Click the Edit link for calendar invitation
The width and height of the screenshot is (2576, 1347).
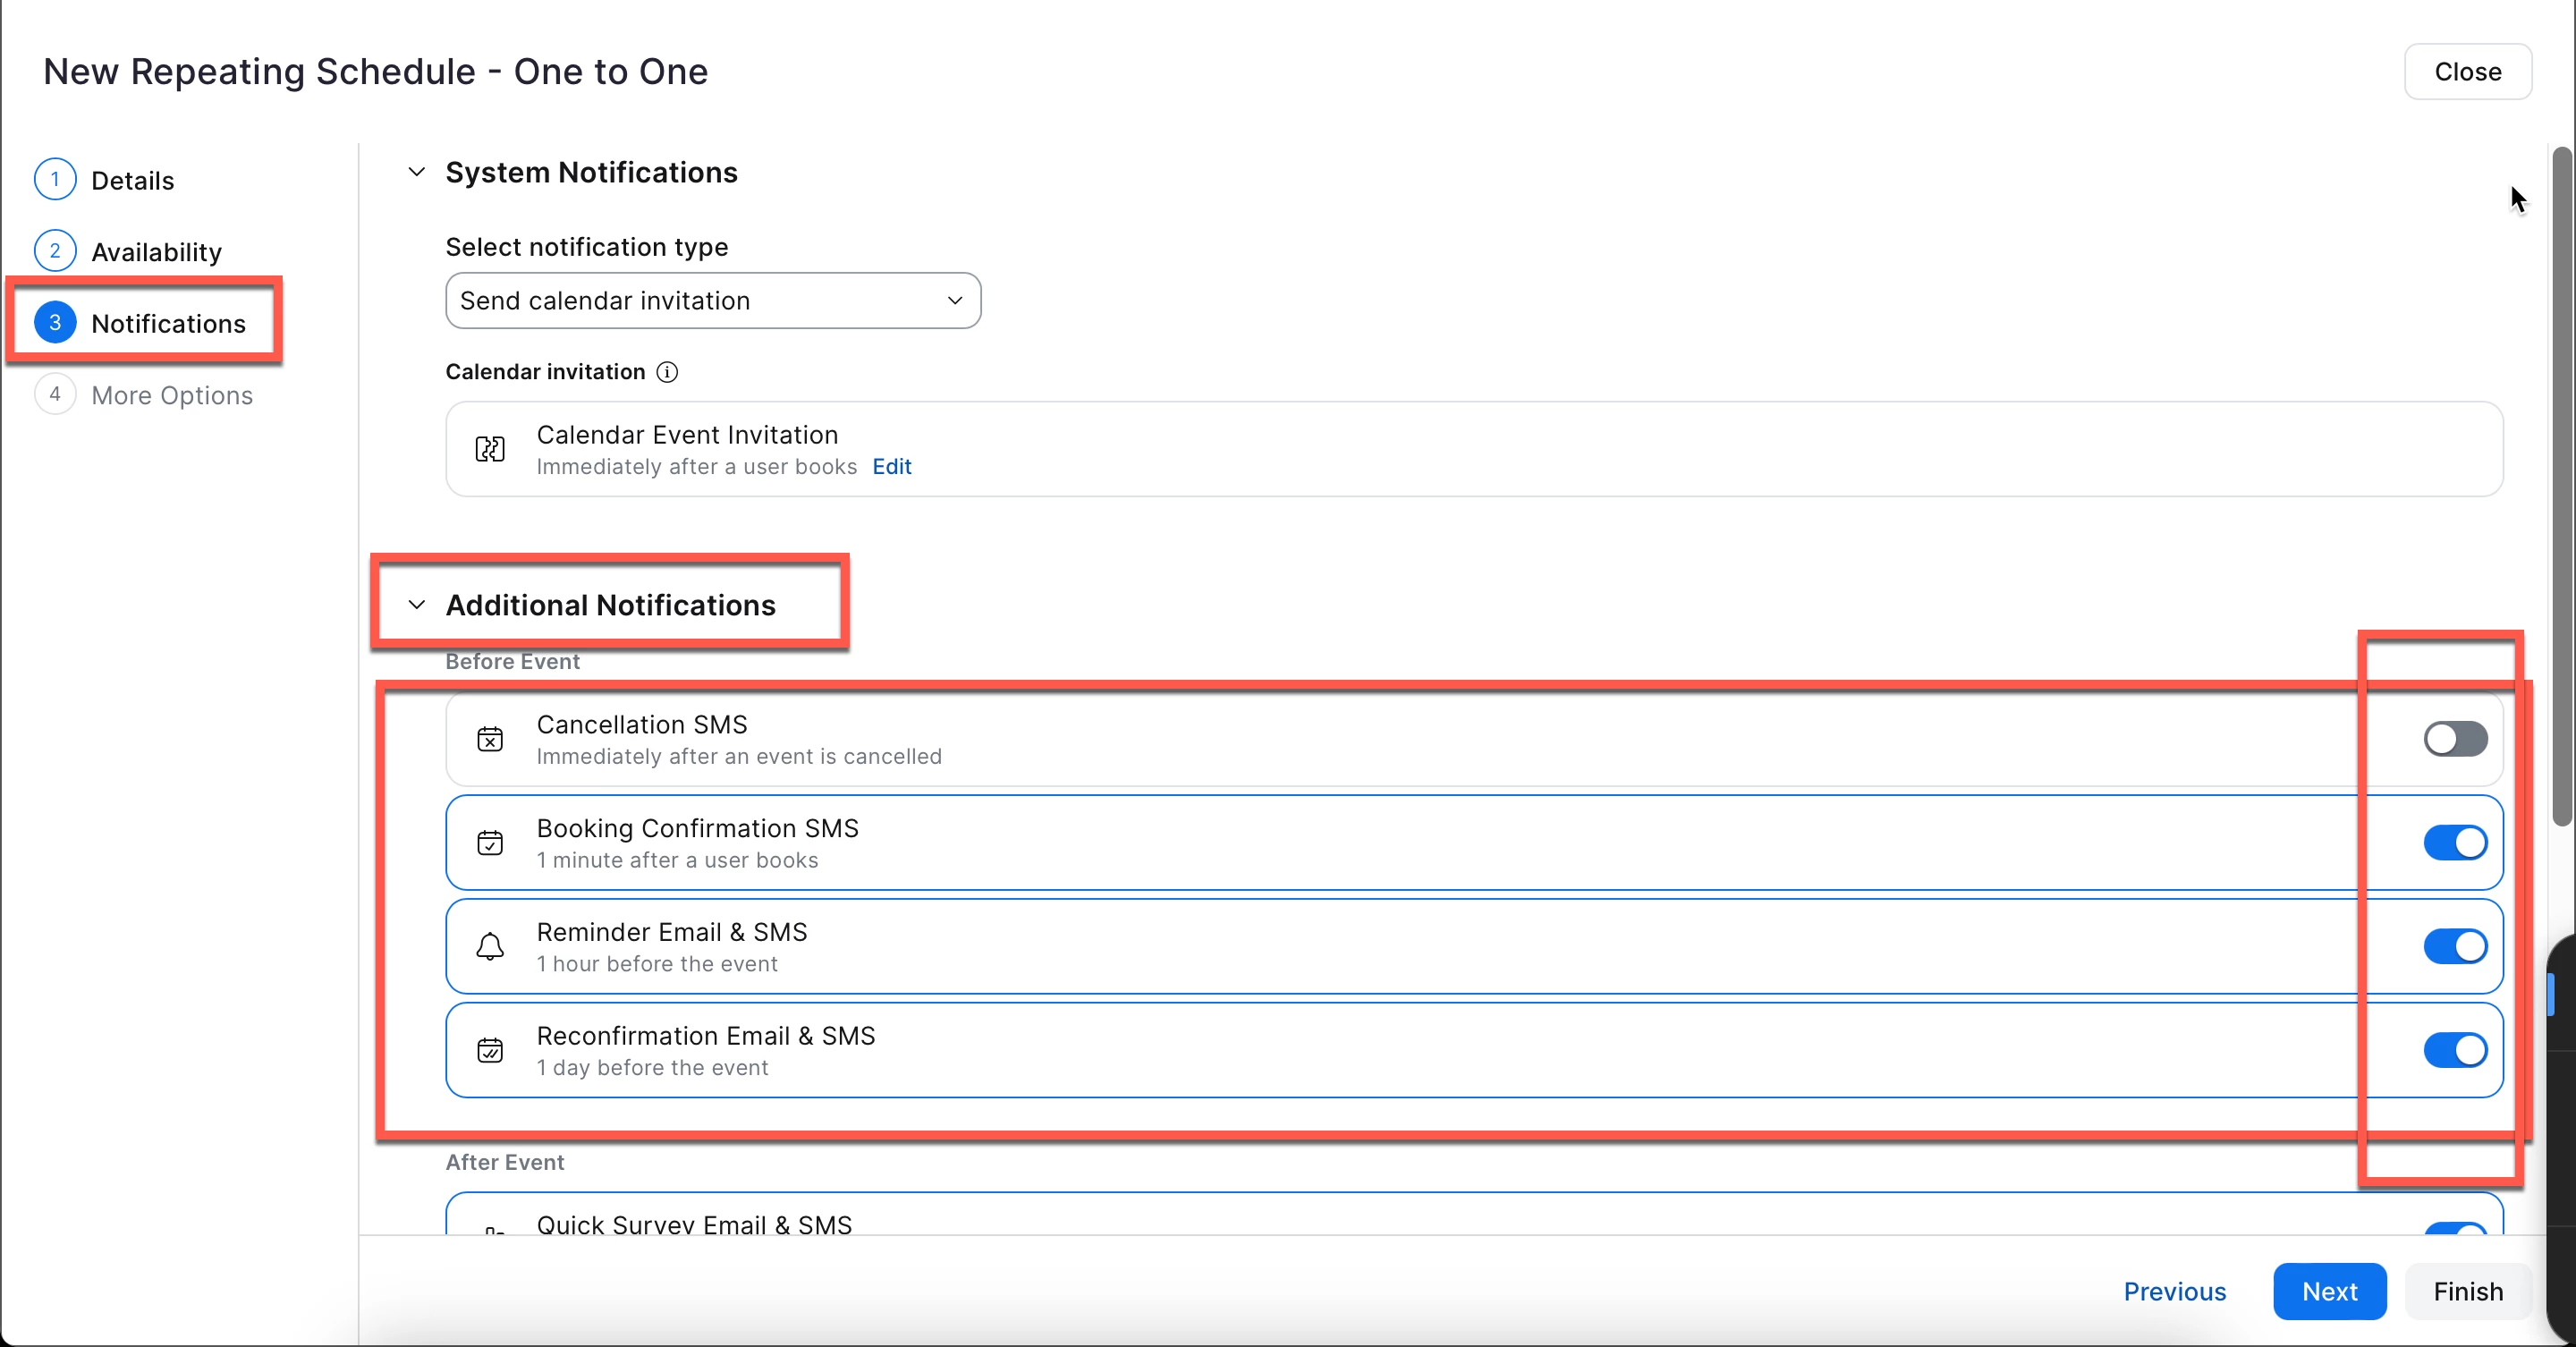[x=891, y=467]
